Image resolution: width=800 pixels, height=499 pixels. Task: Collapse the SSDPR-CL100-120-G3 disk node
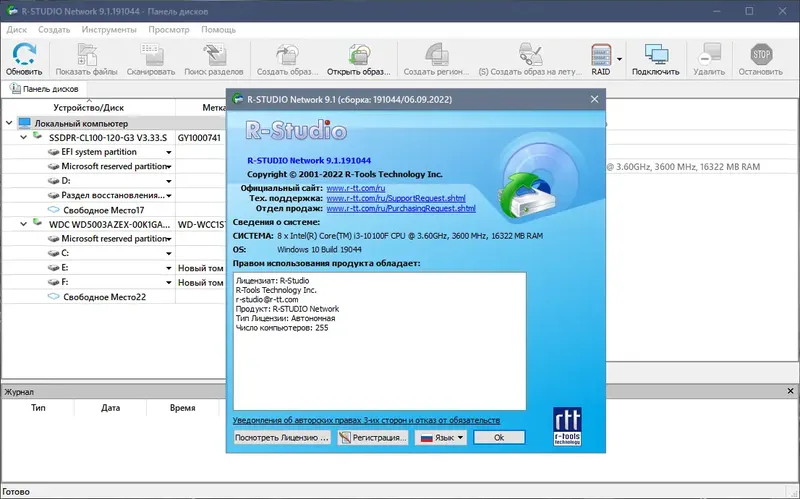[x=23, y=137]
